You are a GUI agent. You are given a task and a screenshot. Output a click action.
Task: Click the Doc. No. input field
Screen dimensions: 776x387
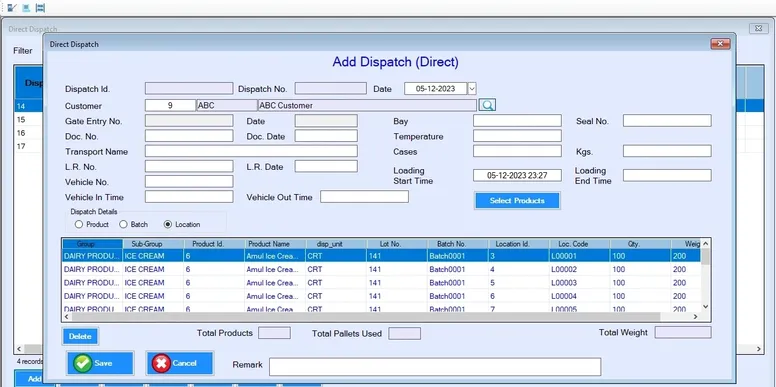[189, 136]
